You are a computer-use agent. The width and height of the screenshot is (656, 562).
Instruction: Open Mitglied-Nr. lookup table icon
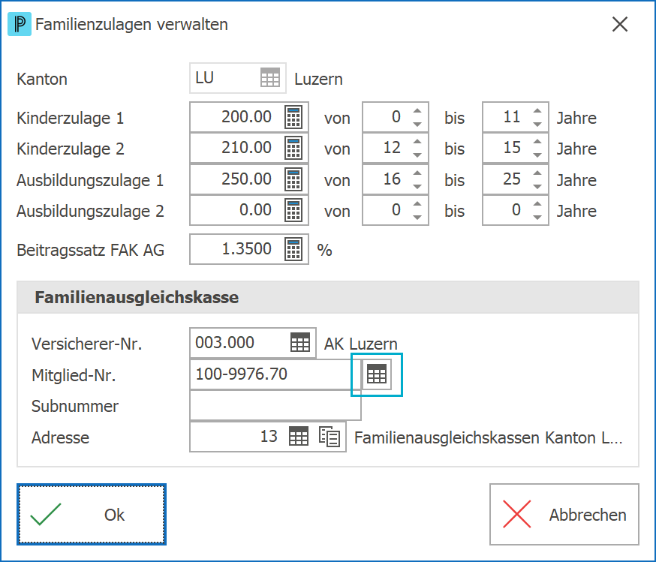pos(377,374)
